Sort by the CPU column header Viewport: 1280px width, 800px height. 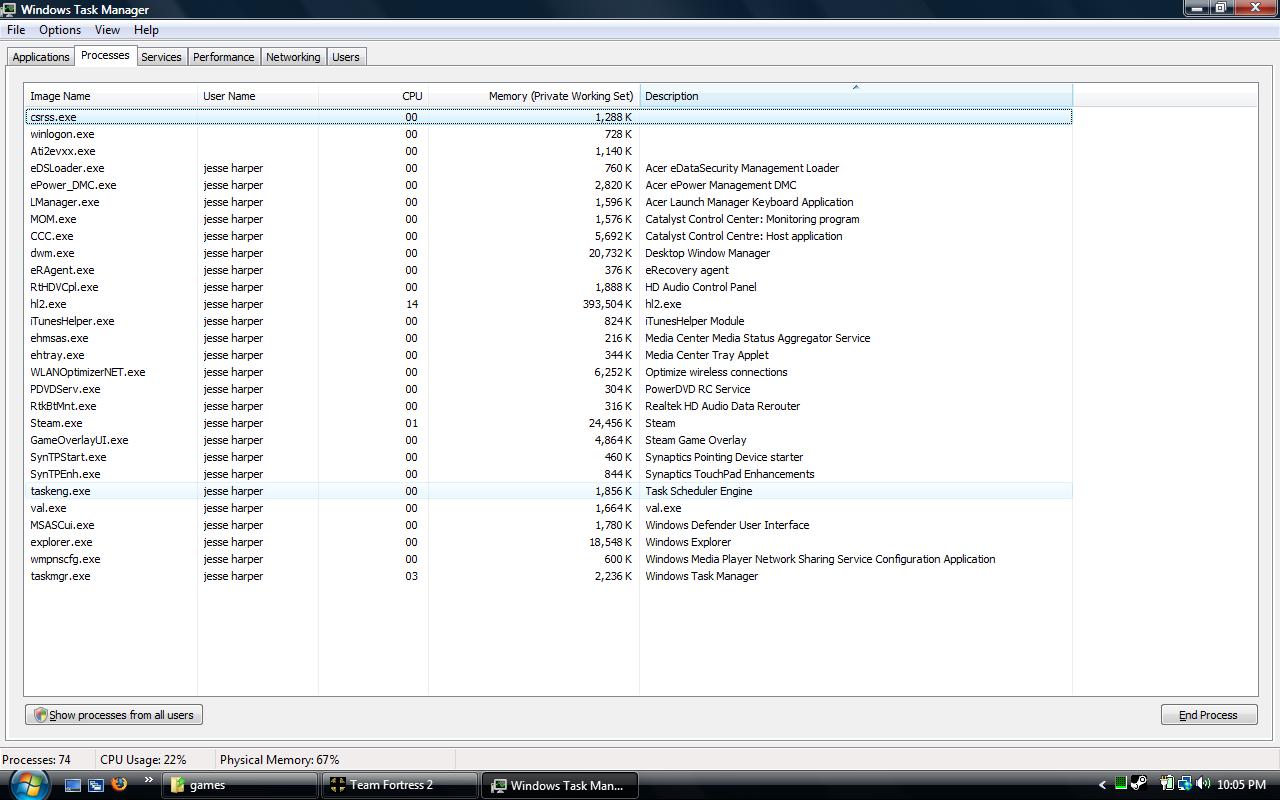click(373, 96)
